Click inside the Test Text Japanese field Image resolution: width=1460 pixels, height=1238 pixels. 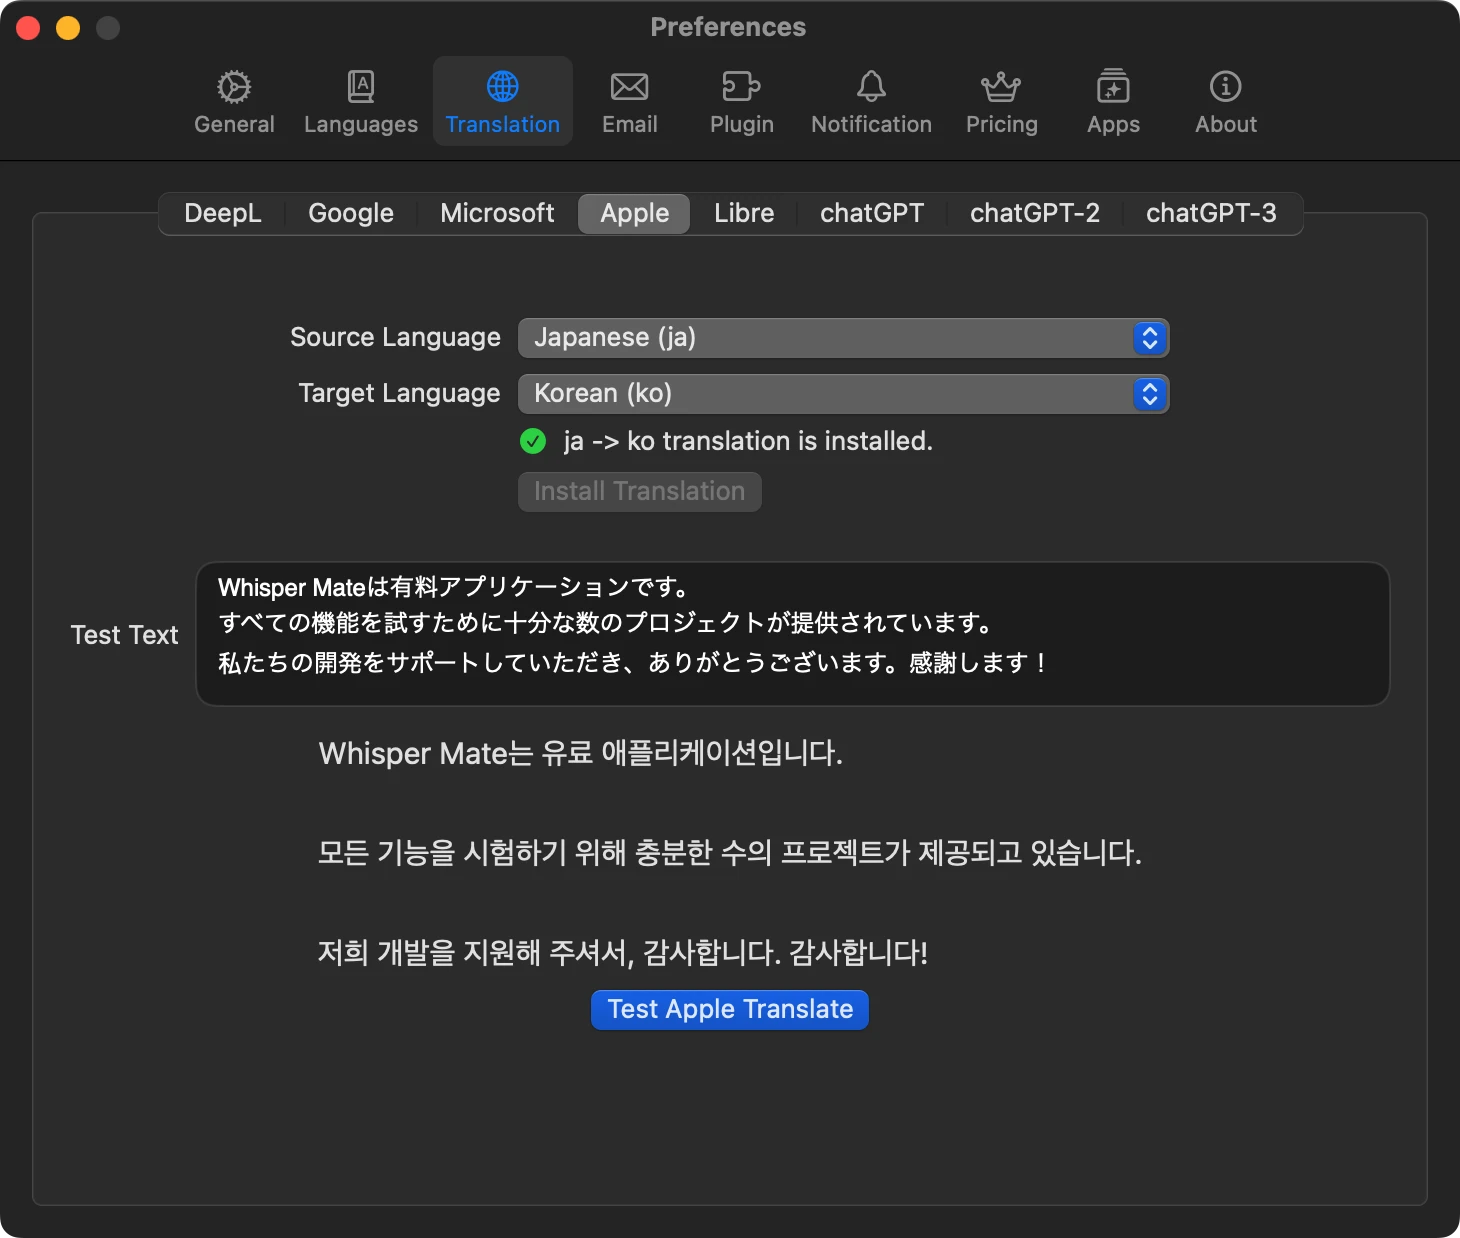[x=793, y=634]
